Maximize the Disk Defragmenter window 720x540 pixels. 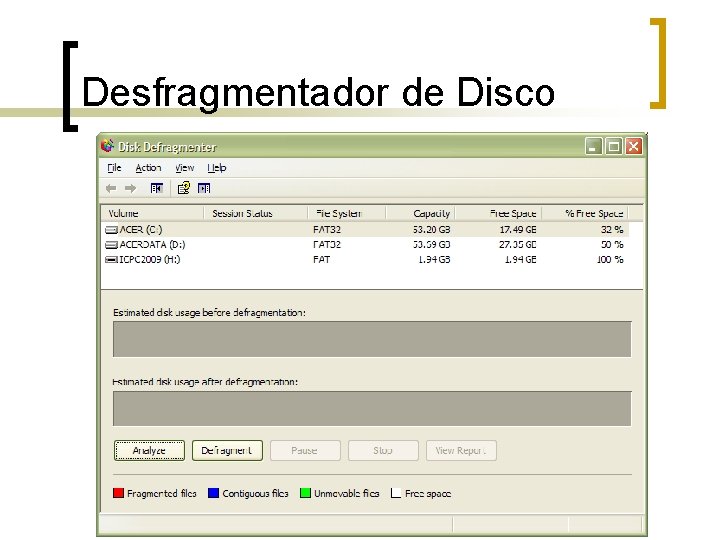tap(614, 146)
